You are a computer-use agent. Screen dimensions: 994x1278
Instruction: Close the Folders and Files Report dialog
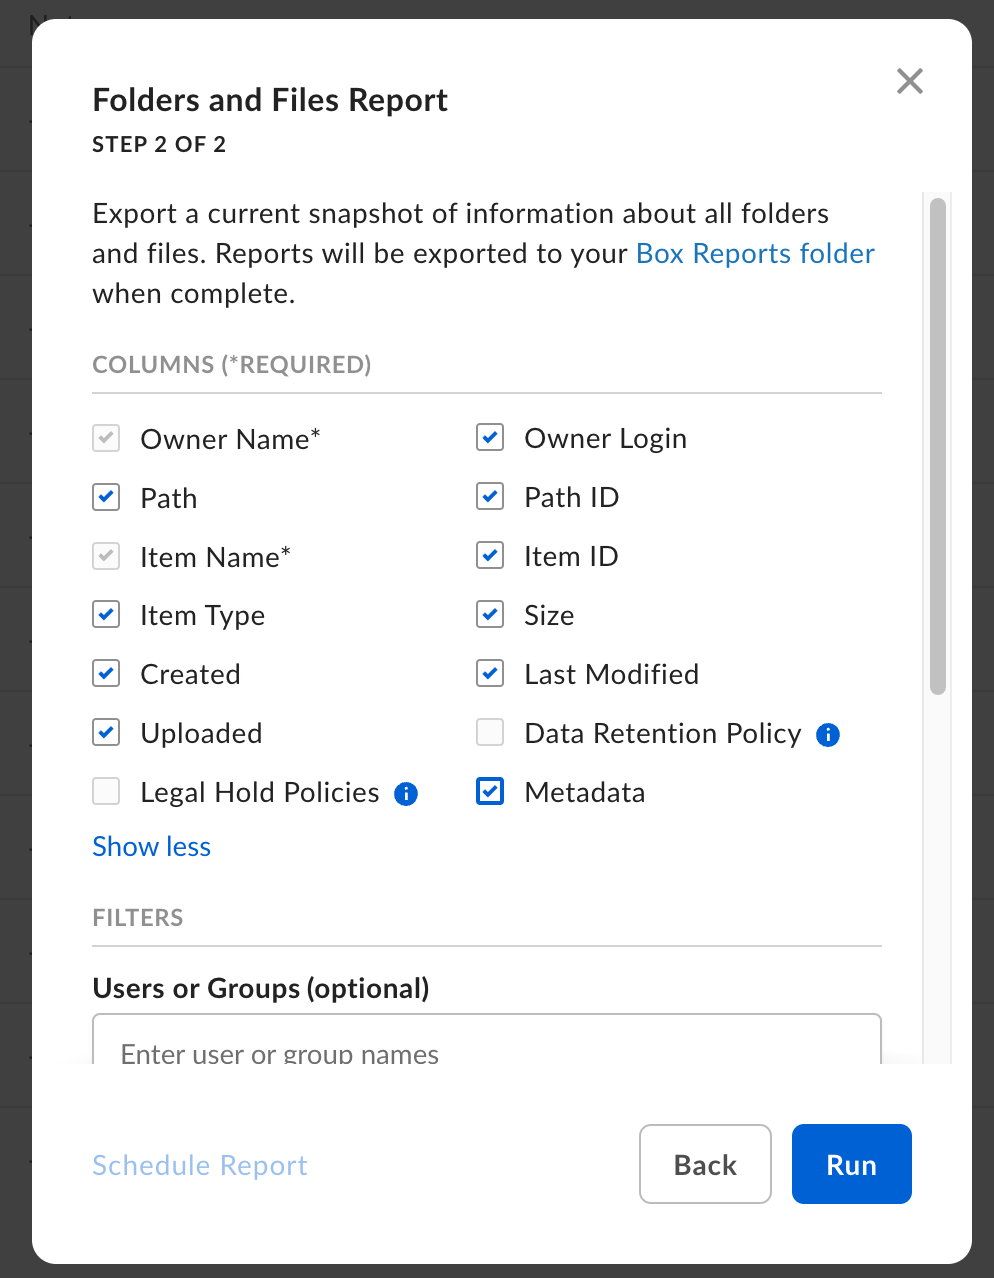pos(909,81)
